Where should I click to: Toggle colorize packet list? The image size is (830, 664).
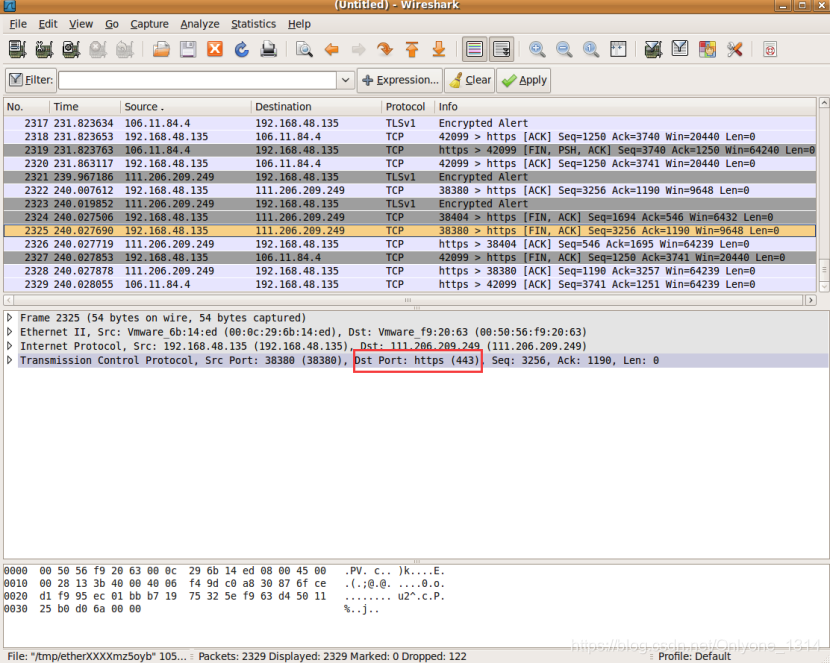click(x=475, y=49)
